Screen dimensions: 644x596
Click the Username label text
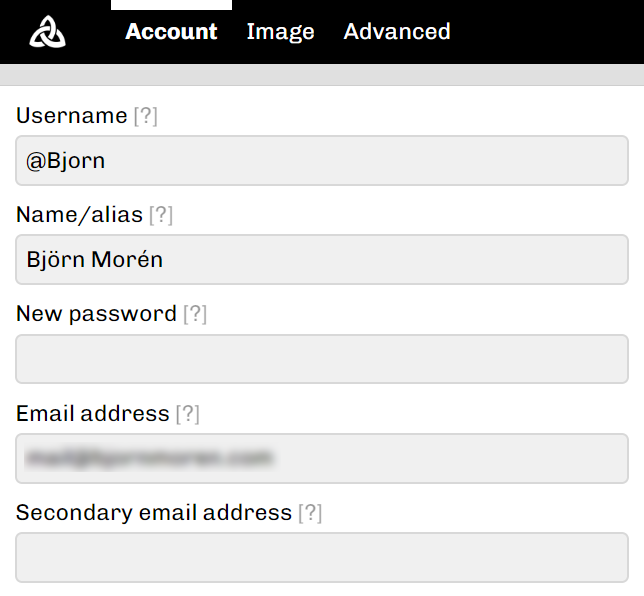[x=72, y=116]
